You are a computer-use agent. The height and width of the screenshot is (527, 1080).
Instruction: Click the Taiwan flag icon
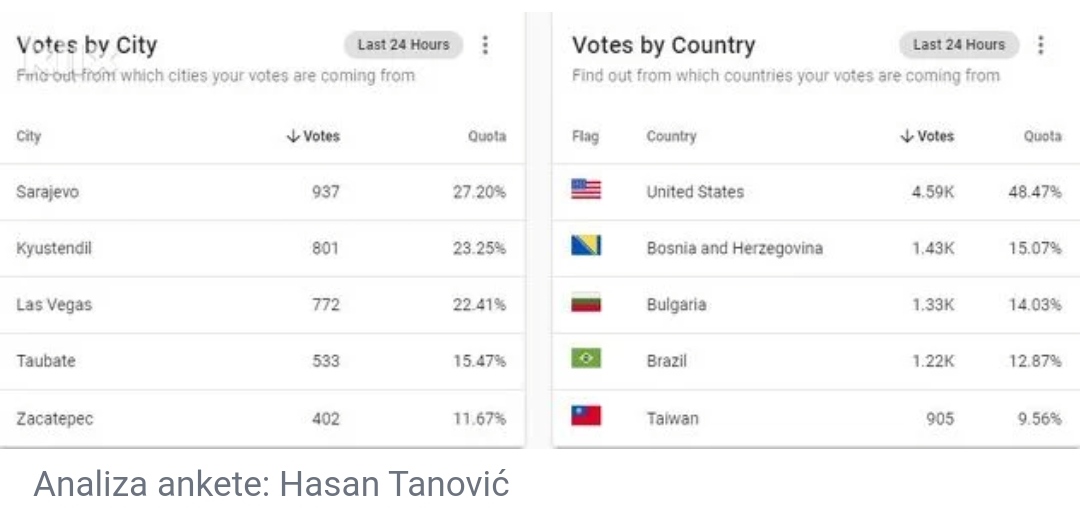point(586,415)
